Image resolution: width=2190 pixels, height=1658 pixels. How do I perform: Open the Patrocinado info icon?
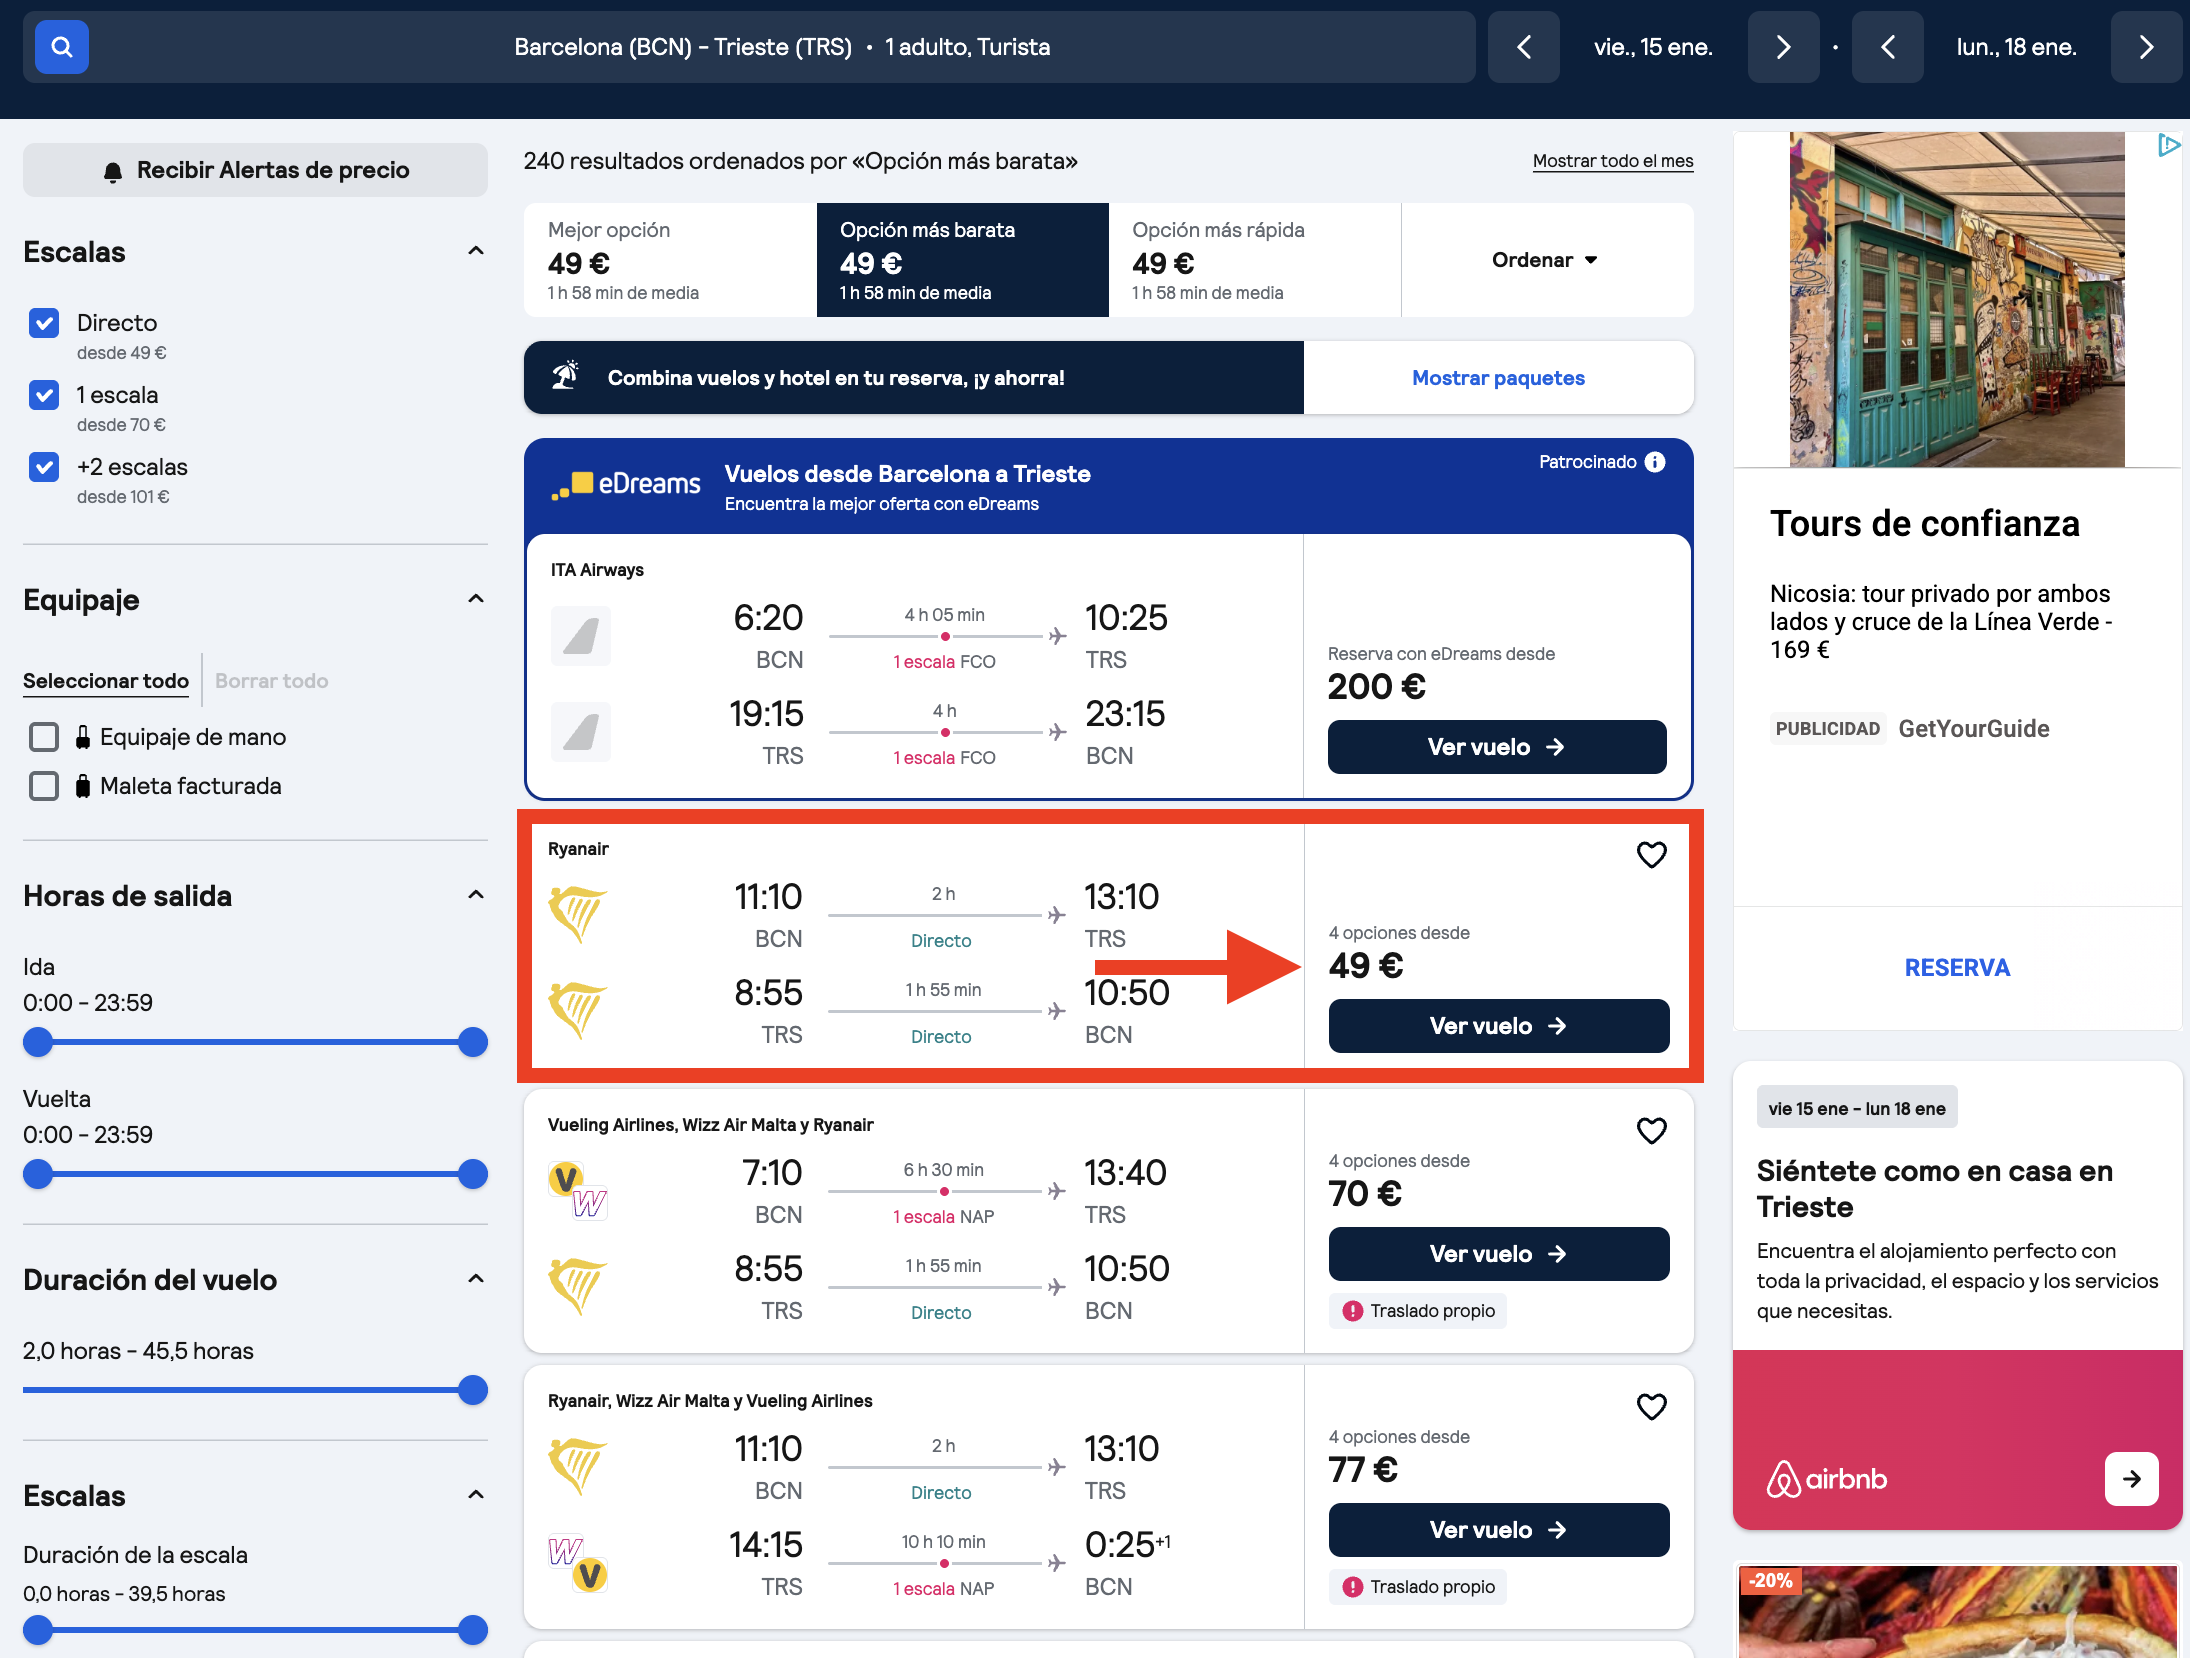click(x=1655, y=462)
